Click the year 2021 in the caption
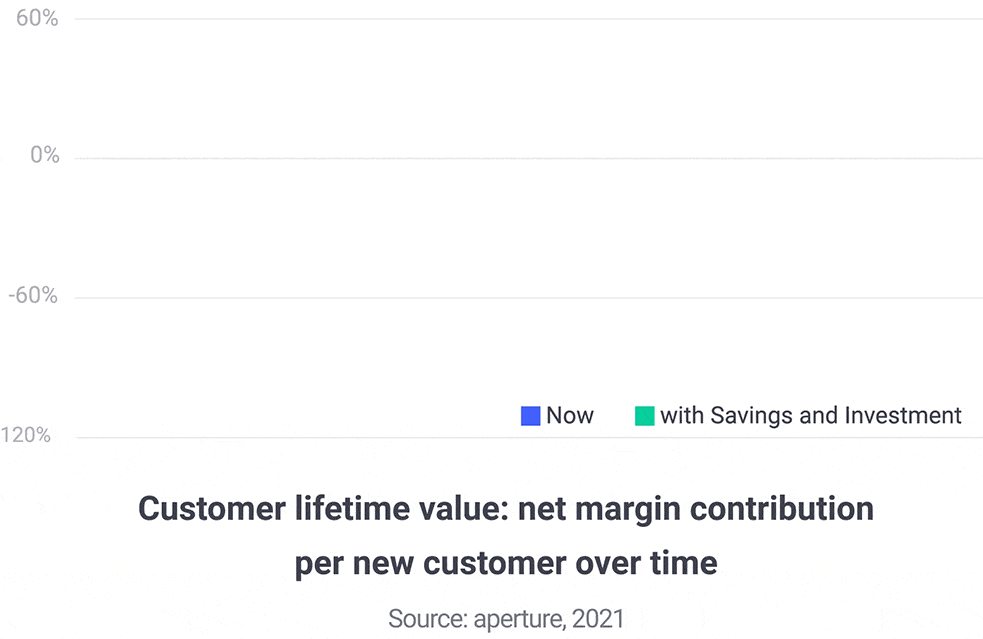 pyautogui.click(x=598, y=619)
